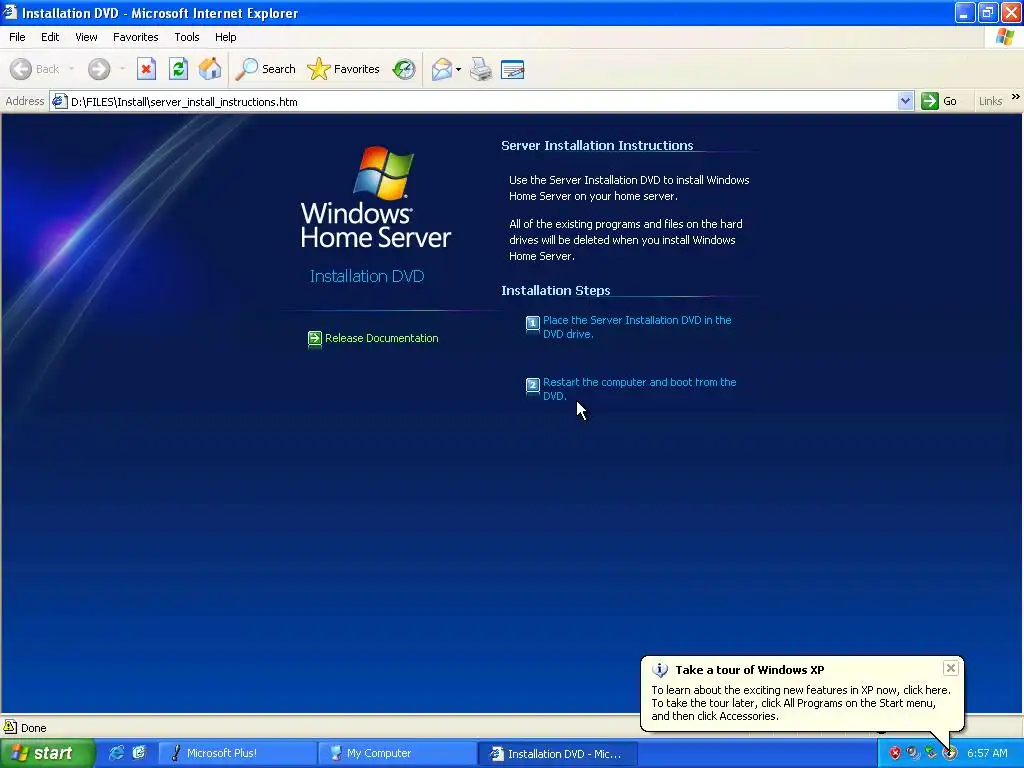Select the Installation DVD taskbar button
Viewport: 1024px width, 768px height.
tap(558, 754)
